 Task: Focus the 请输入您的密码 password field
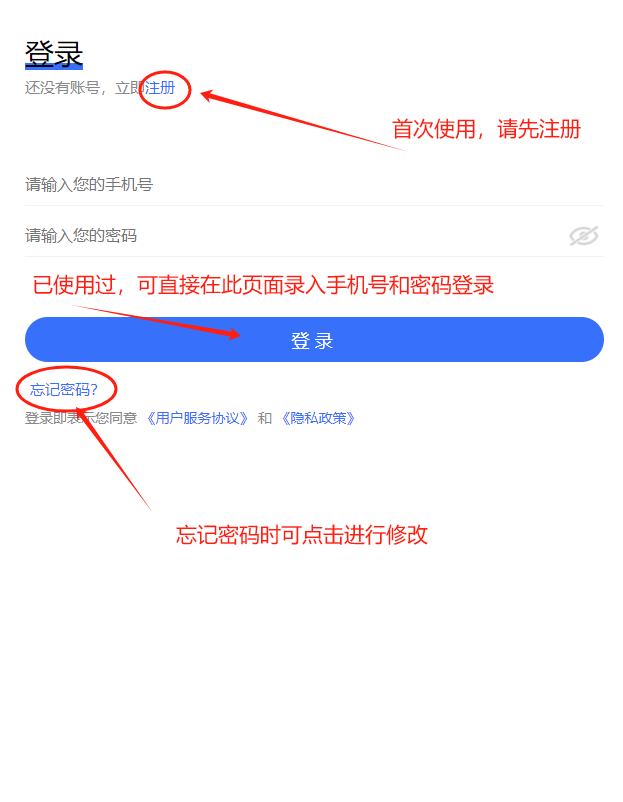pos(297,236)
